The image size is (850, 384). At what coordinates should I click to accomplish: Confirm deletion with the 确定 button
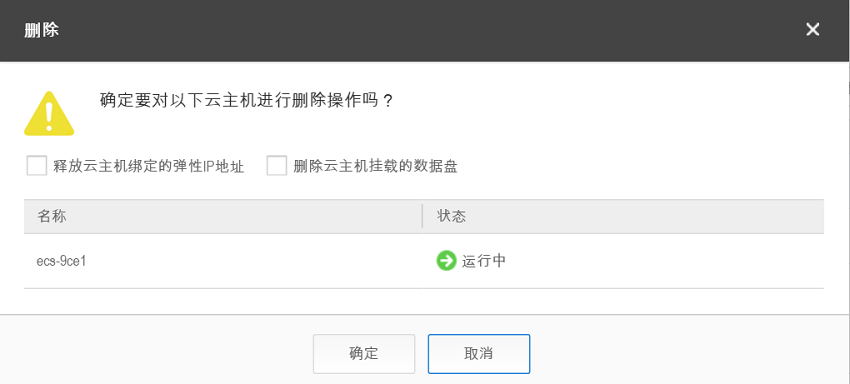point(364,354)
